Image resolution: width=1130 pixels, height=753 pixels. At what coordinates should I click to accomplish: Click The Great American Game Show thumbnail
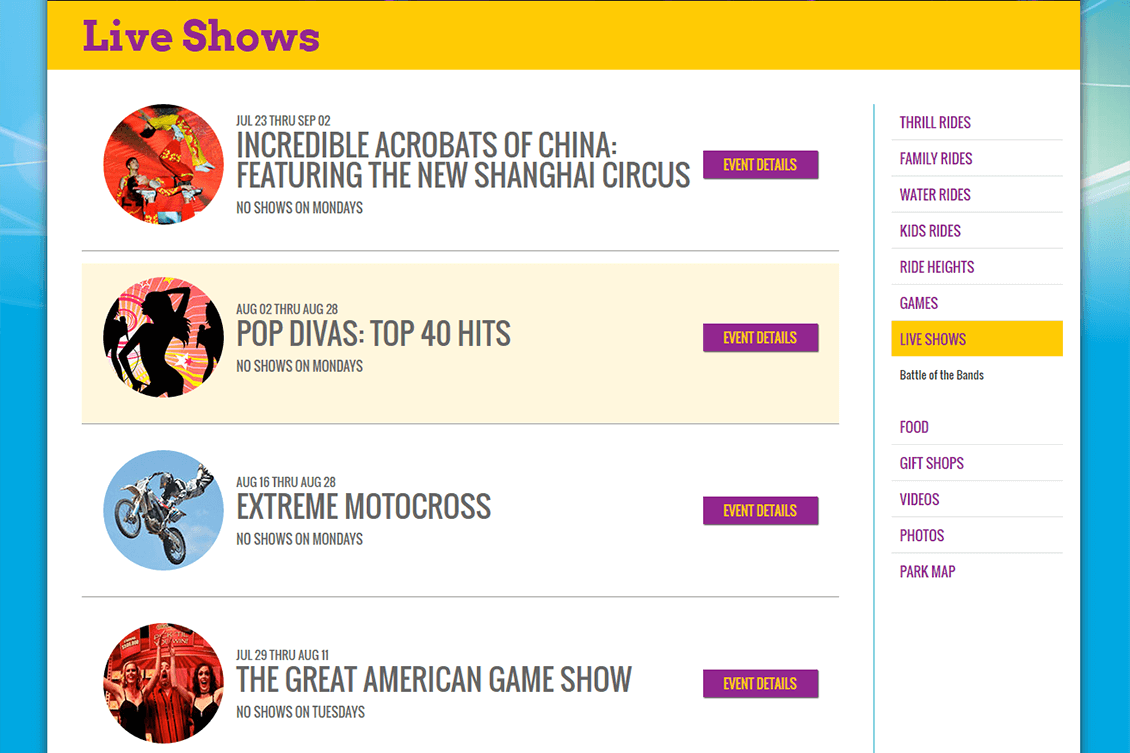click(164, 683)
